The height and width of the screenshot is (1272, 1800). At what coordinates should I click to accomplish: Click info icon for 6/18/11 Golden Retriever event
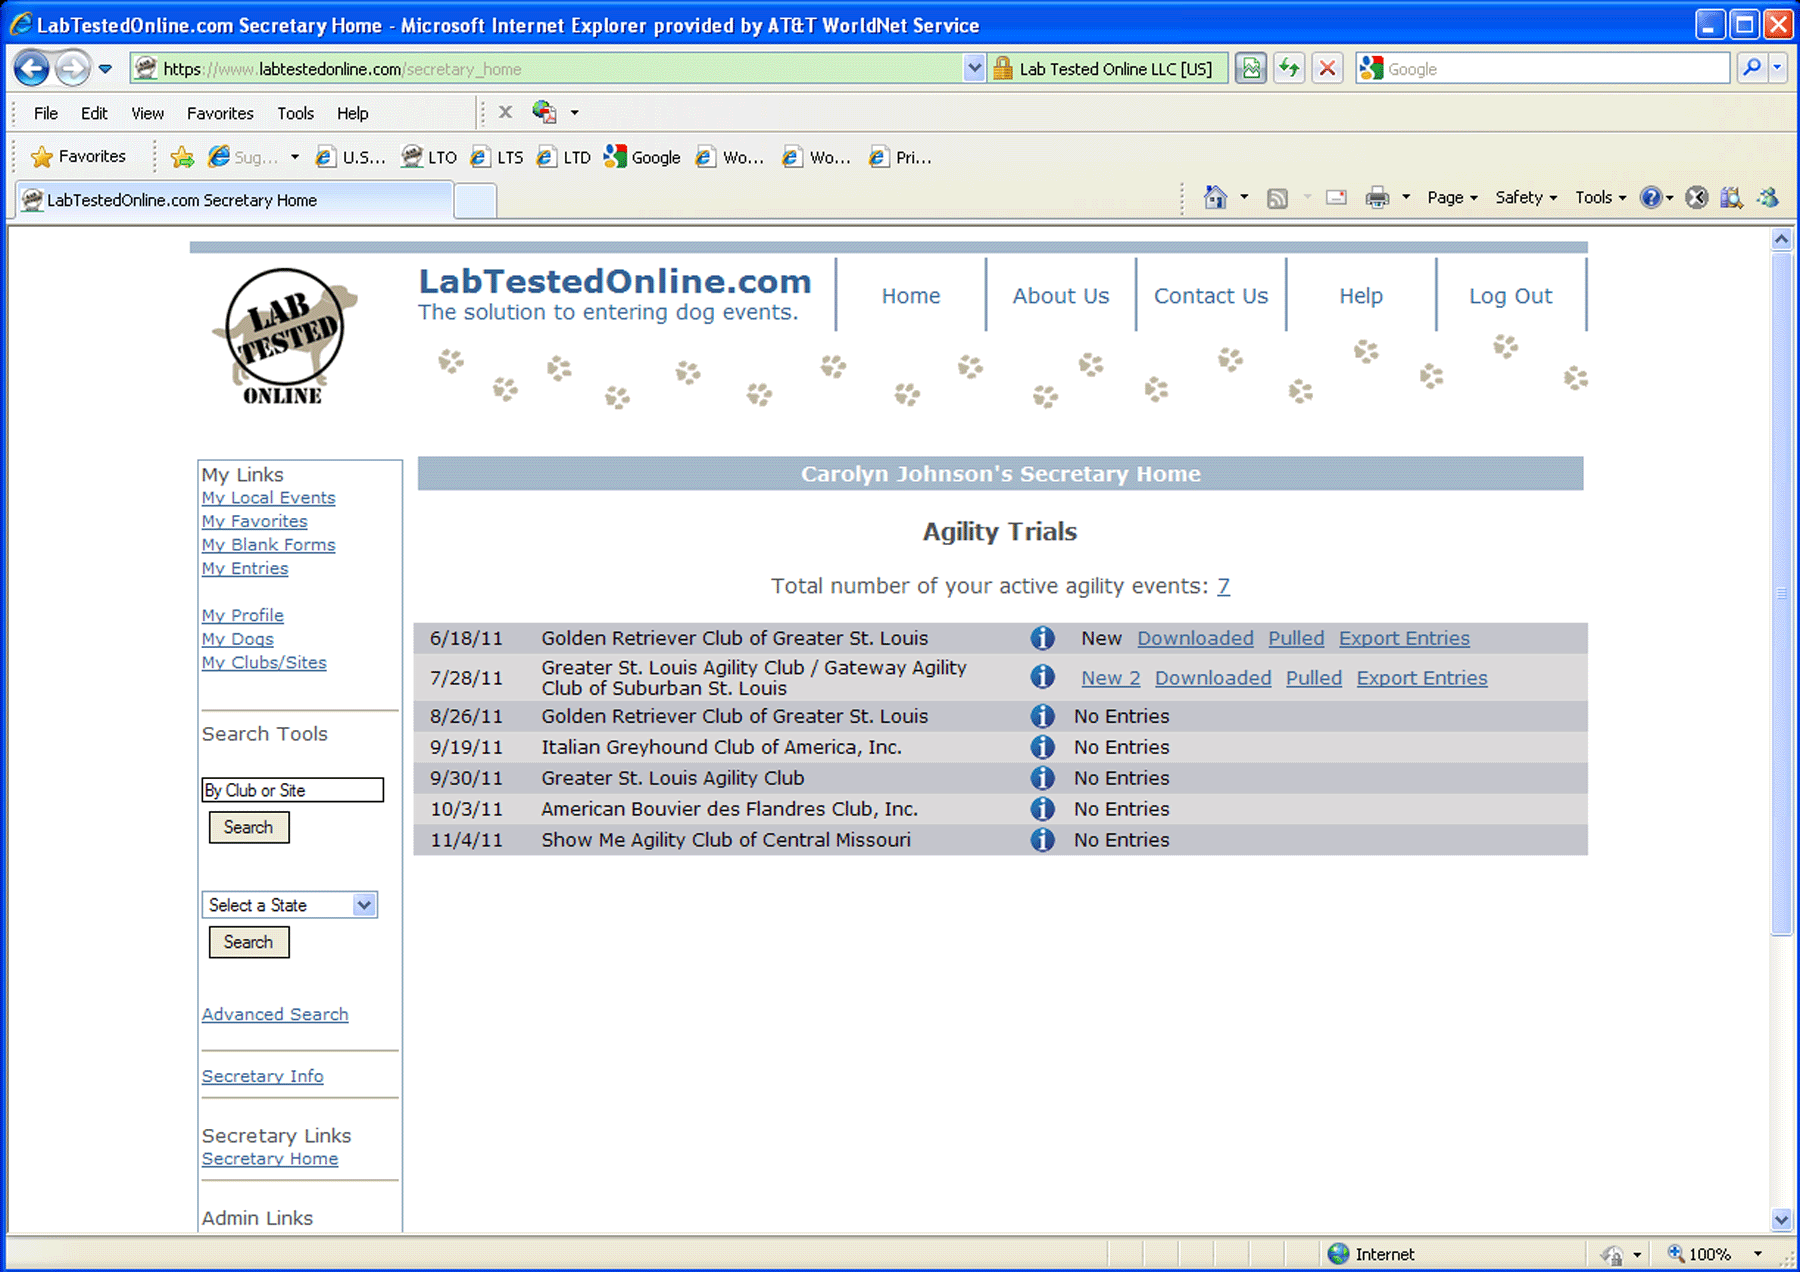(1042, 638)
